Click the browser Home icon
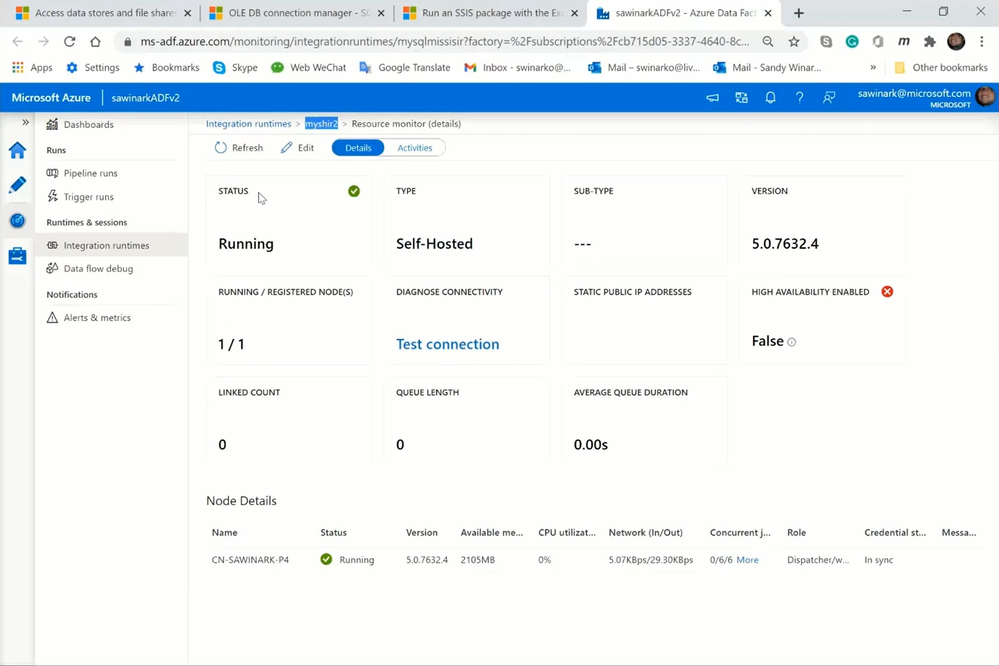Viewport: 999px width, 666px height. tap(95, 41)
